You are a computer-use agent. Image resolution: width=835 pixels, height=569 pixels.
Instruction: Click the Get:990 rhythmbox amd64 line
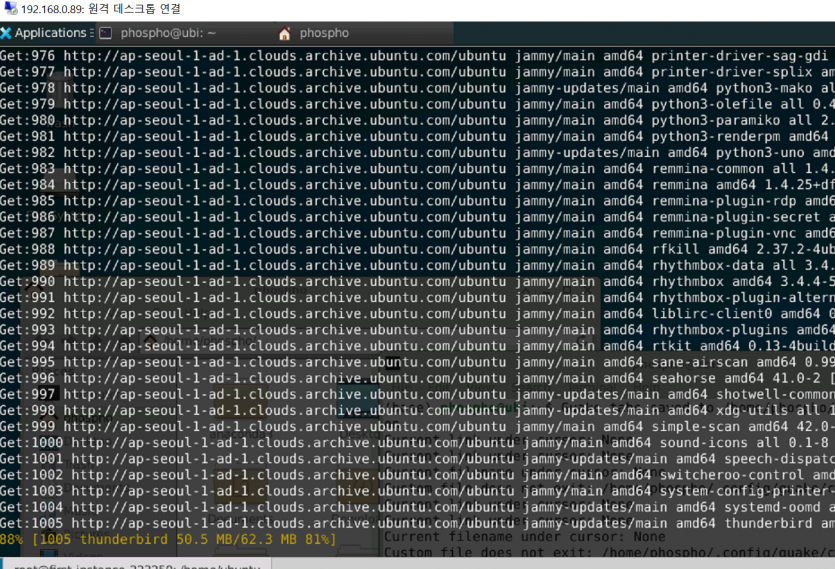point(418,281)
